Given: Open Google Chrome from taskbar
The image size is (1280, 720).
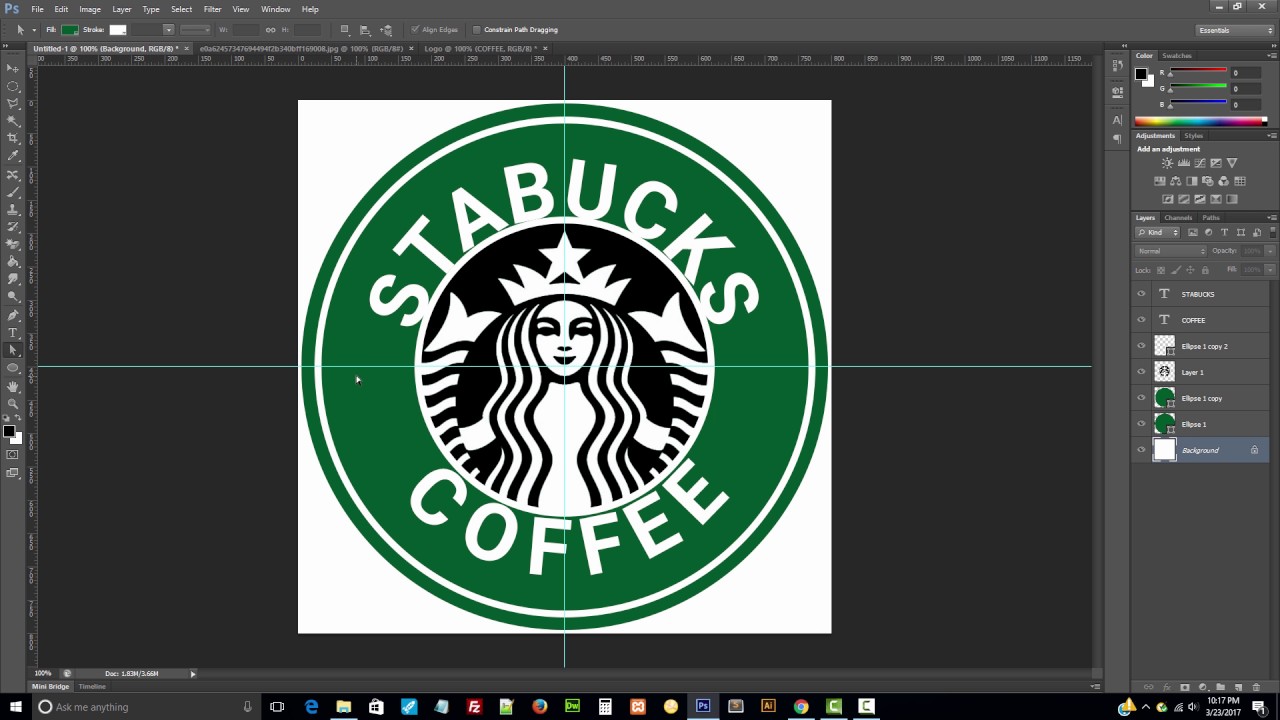Looking at the screenshot, I should [x=801, y=707].
